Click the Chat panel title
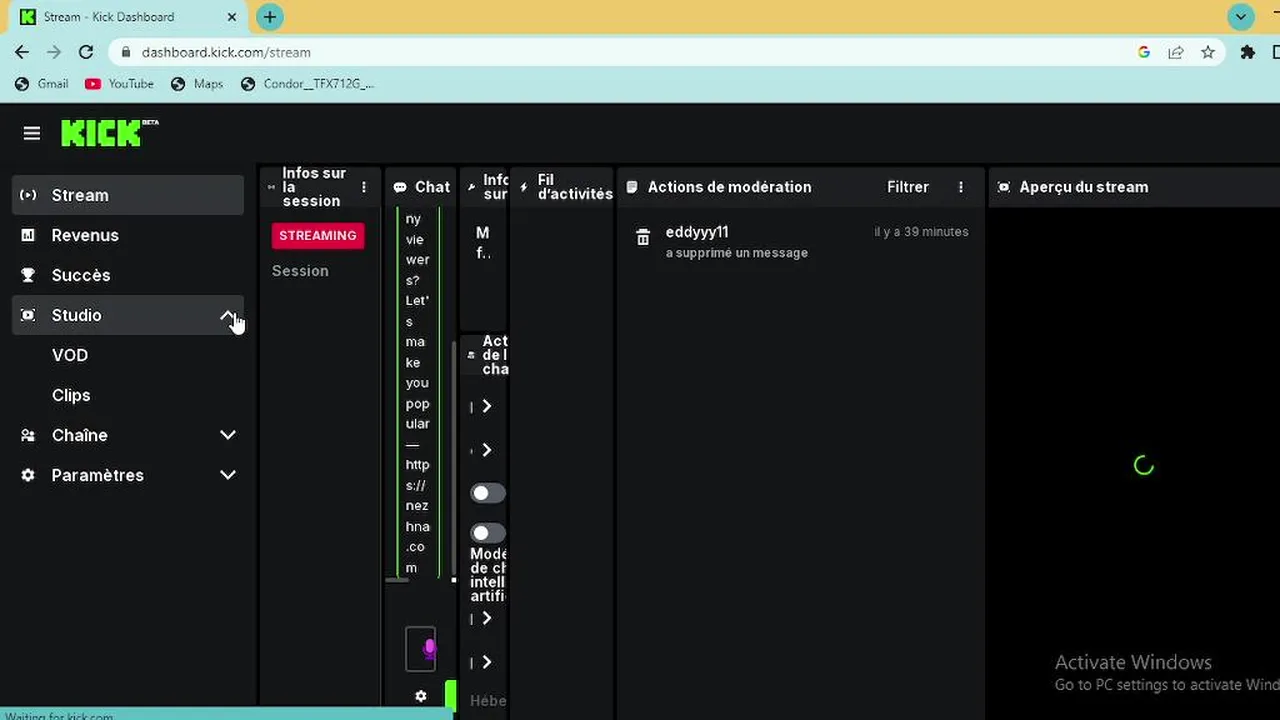 [432, 187]
